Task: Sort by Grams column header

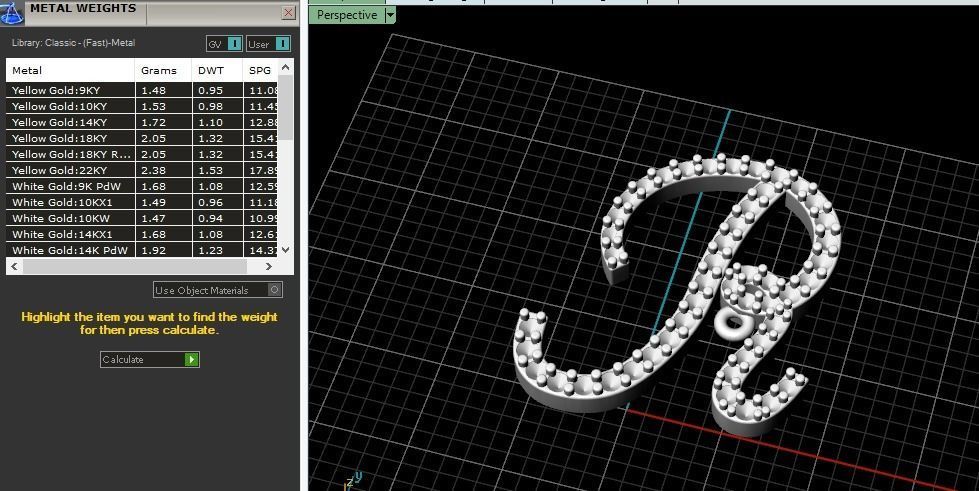Action: (x=163, y=71)
